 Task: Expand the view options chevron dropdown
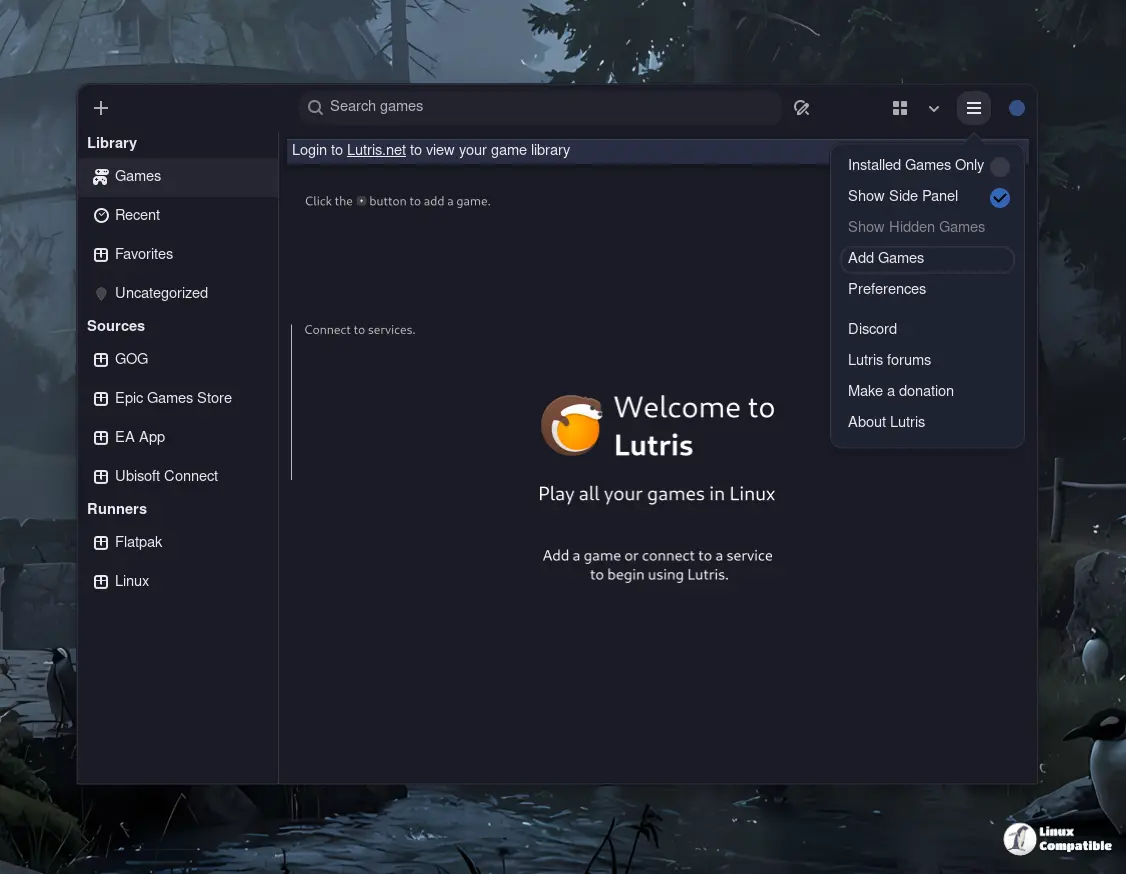934,109
